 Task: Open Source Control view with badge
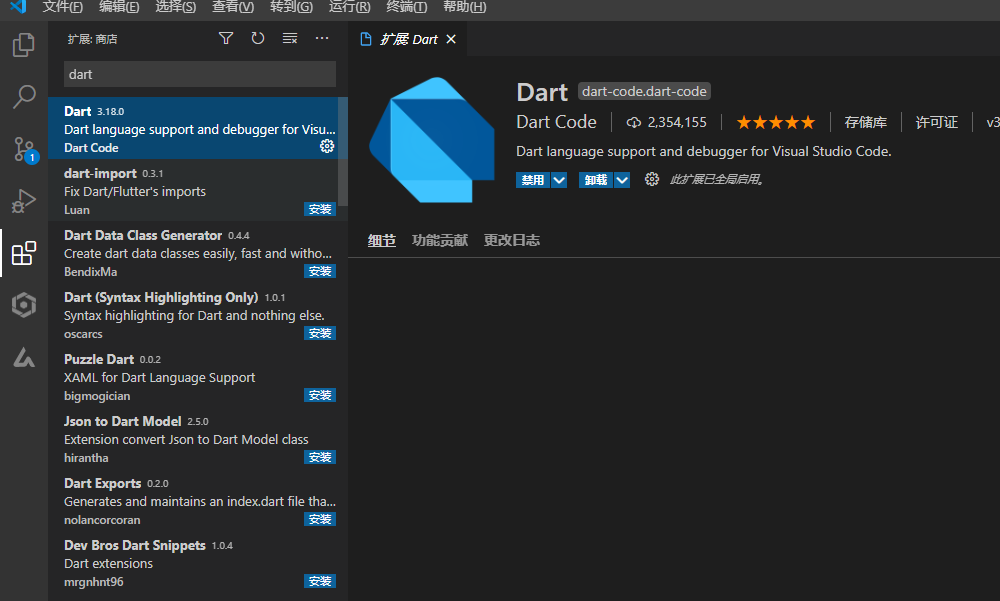24,149
